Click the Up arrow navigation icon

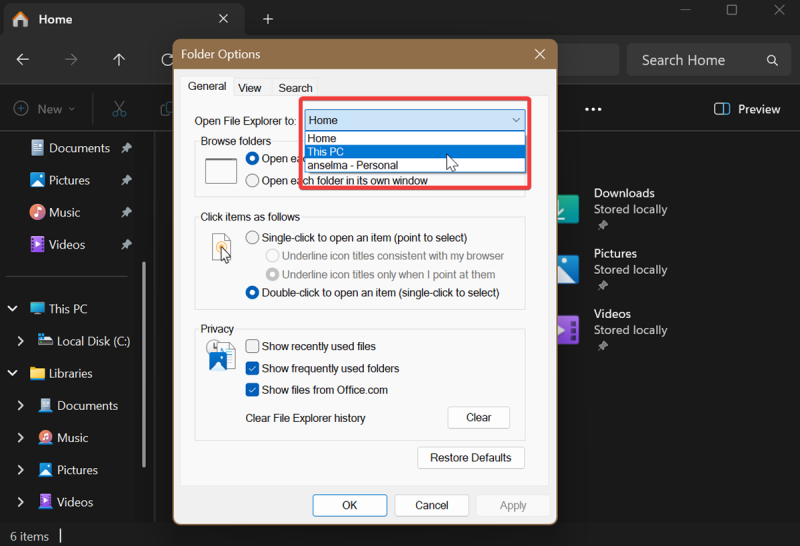click(119, 60)
